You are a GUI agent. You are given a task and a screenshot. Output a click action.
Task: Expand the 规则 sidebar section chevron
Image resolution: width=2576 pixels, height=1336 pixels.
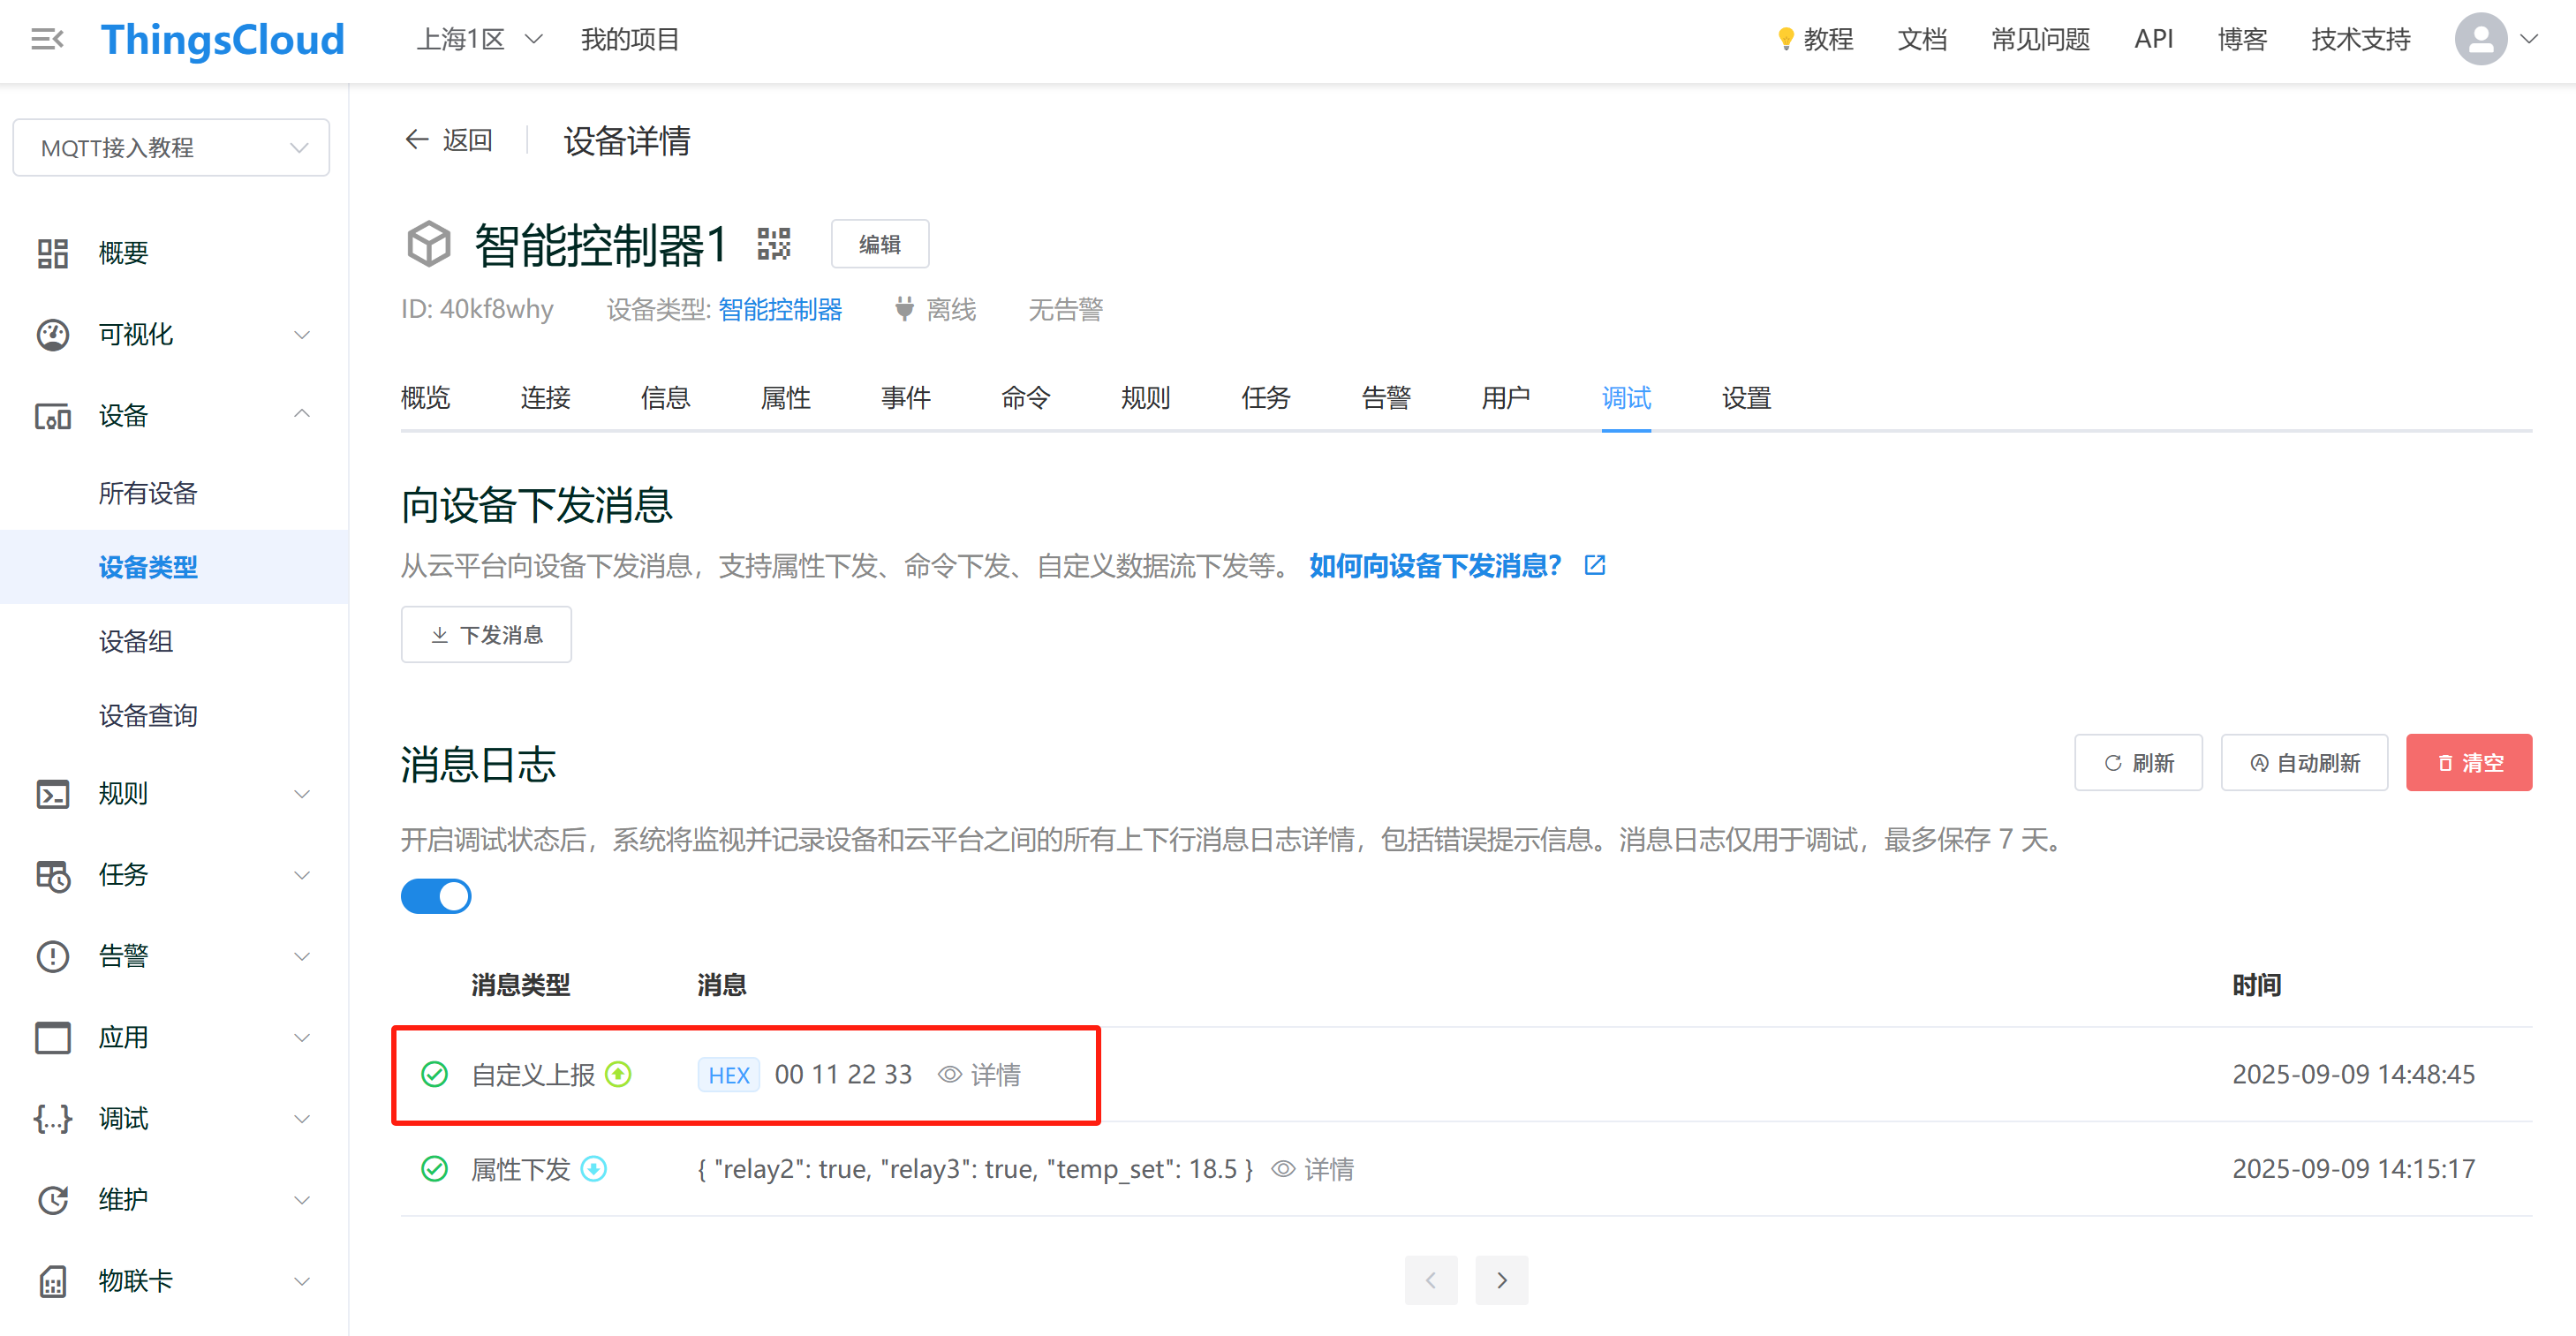[302, 794]
